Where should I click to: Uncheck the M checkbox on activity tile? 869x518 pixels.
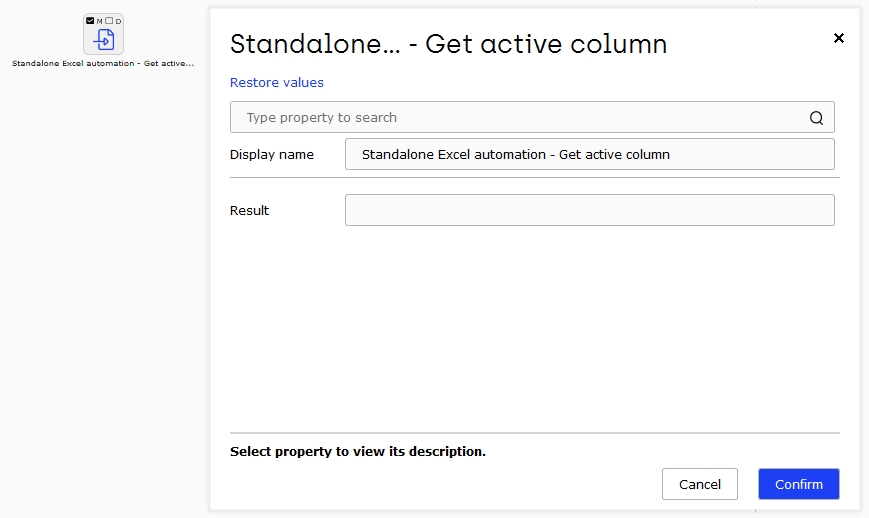click(x=90, y=20)
